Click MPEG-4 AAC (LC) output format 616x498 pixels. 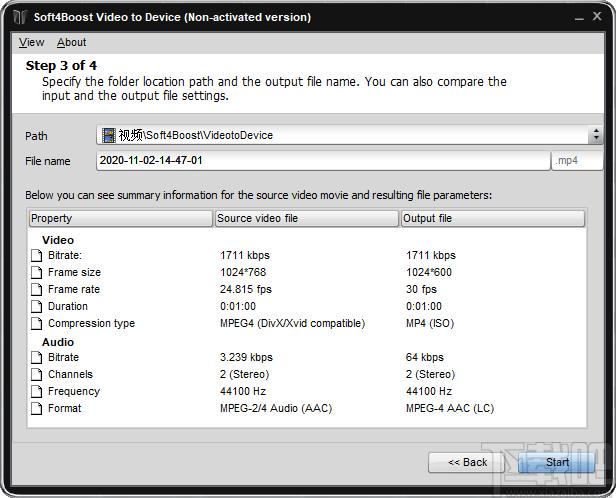[450, 408]
